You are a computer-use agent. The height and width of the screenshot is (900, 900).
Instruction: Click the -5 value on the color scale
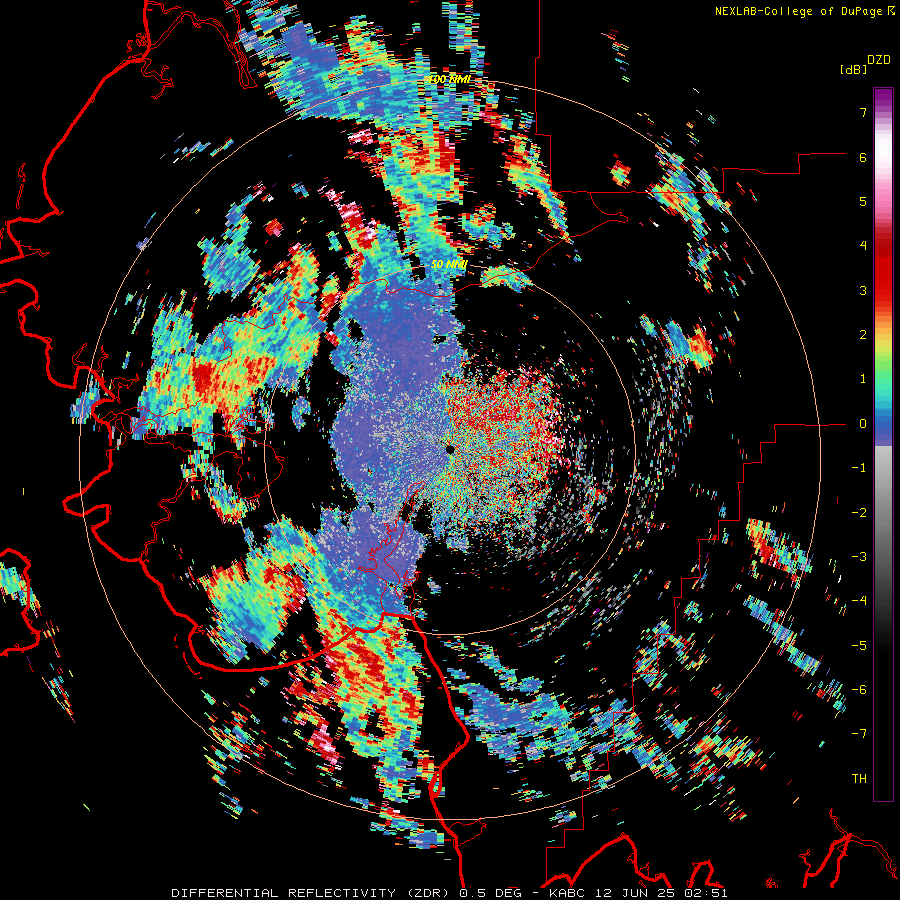859,646
